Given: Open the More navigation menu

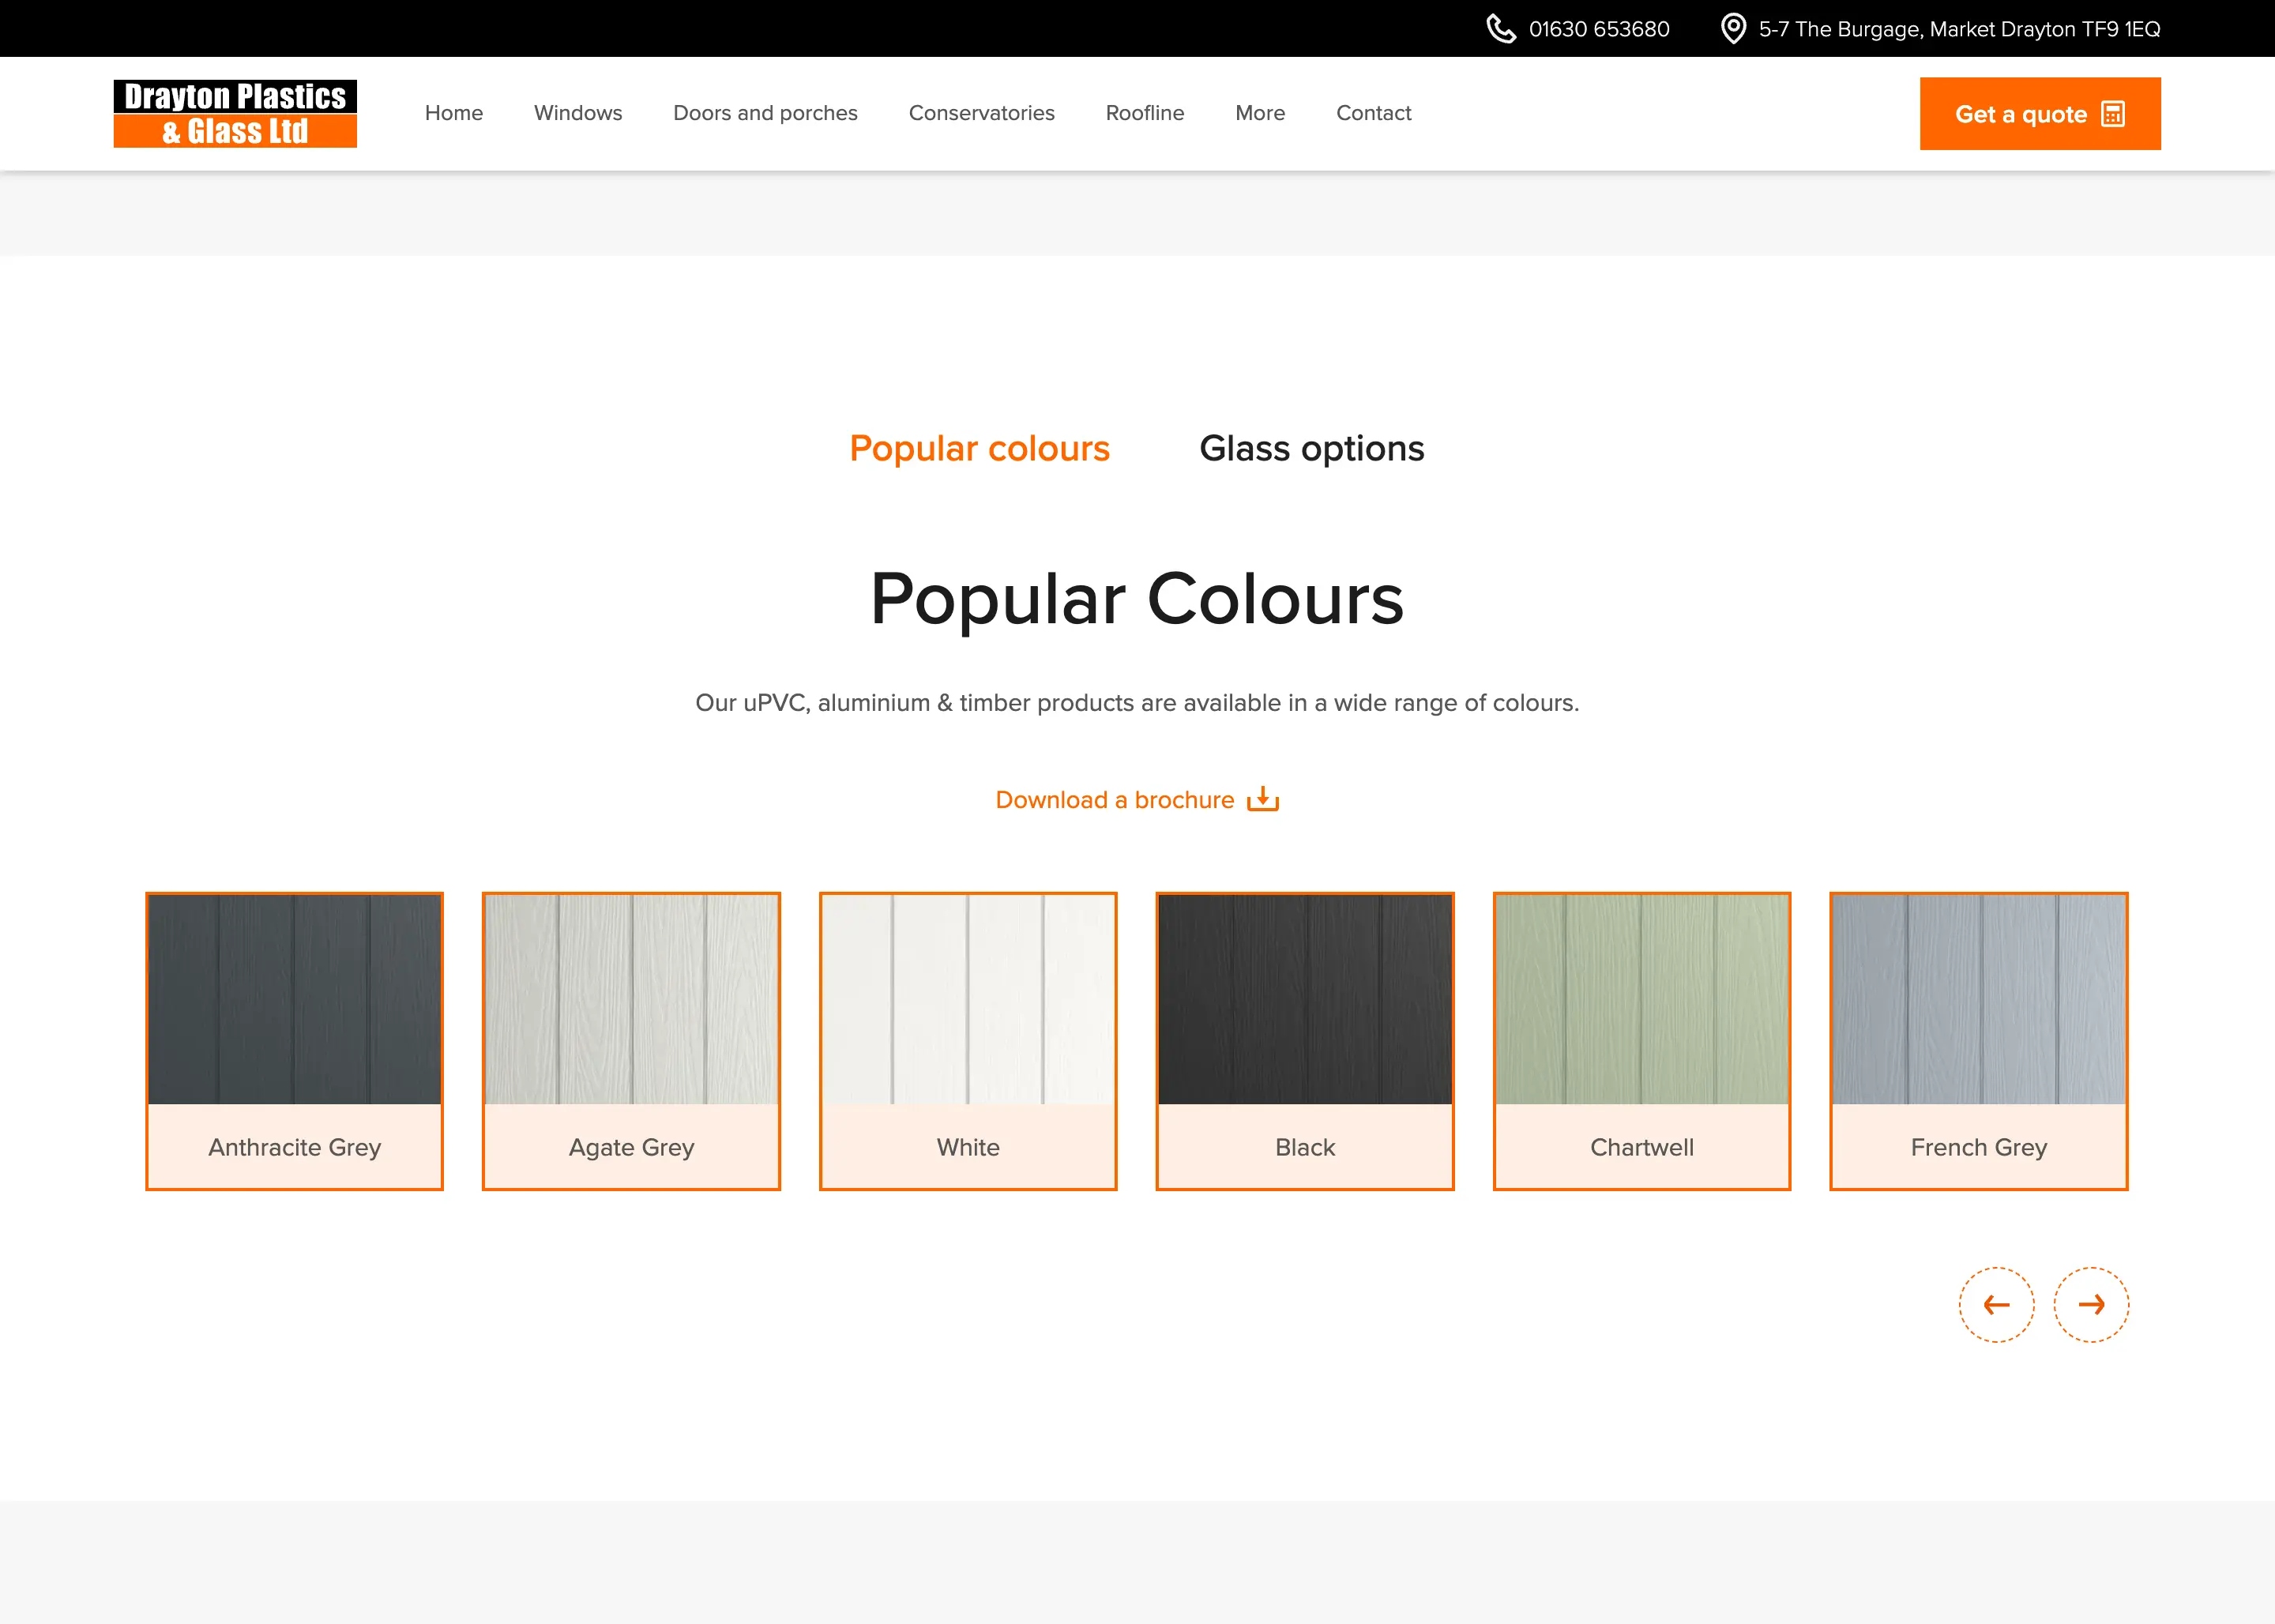Looking at the screenshot, I should tap(1259, 113).
